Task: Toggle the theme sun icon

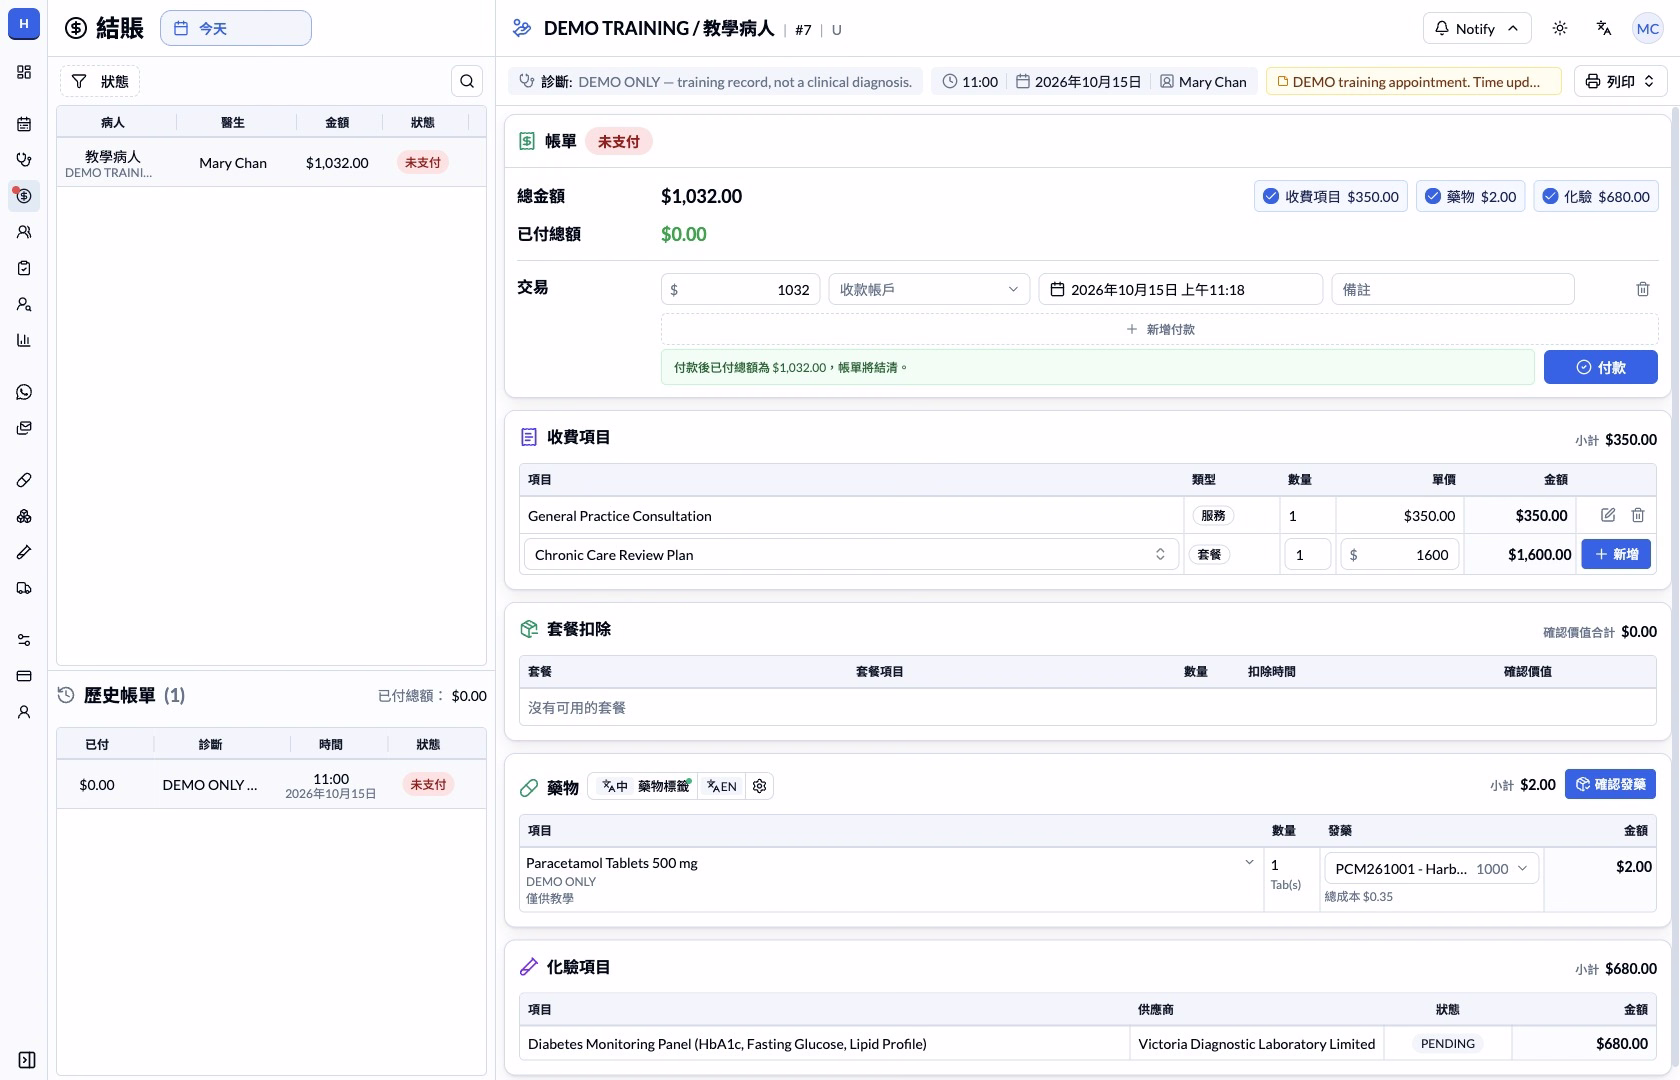Action: 1560,28
